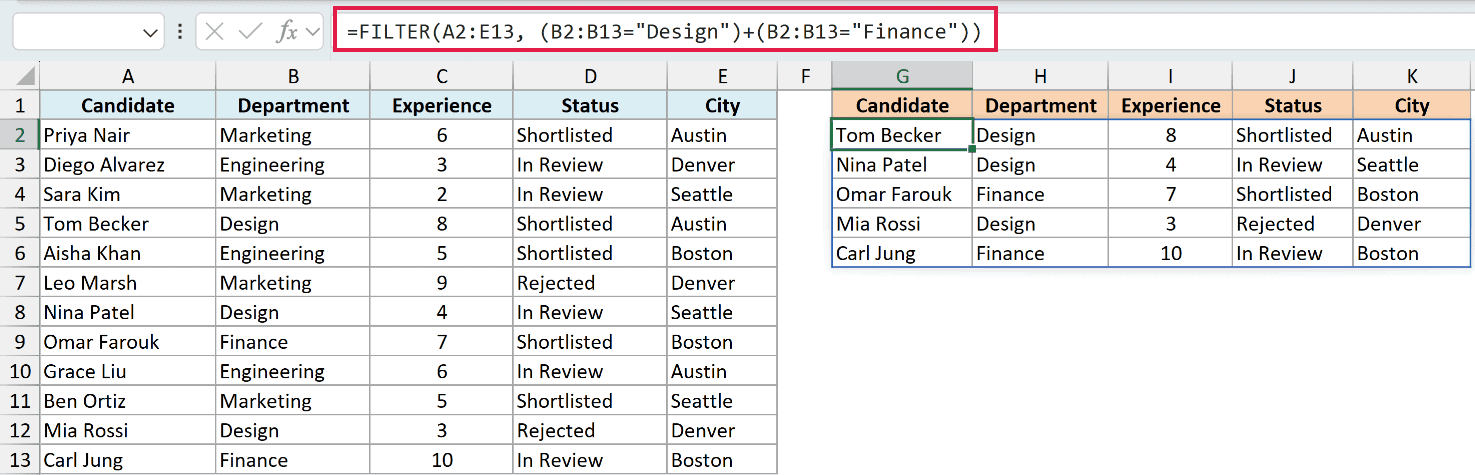This screenshot has height=475, width=1475.
Task: Click cell C1 Experience header
Action: point(441,106)
